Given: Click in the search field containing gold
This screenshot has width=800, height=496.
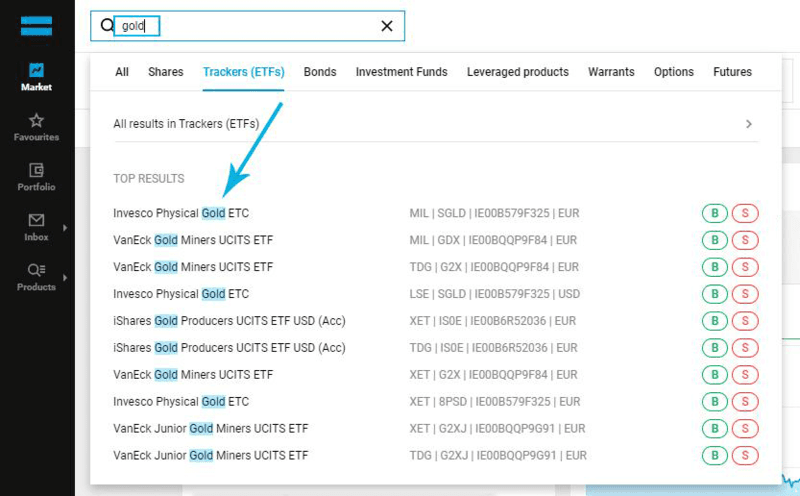Looking at the screenshot, I should click(x=247, y=26).
